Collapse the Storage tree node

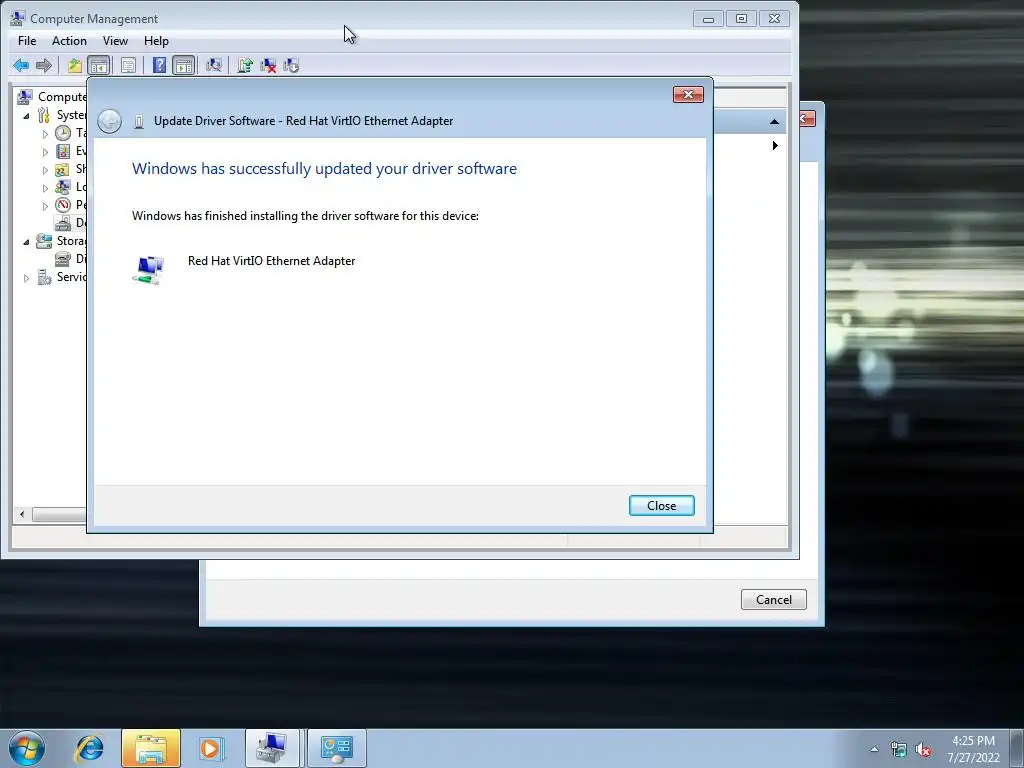[x=26, y=242]
